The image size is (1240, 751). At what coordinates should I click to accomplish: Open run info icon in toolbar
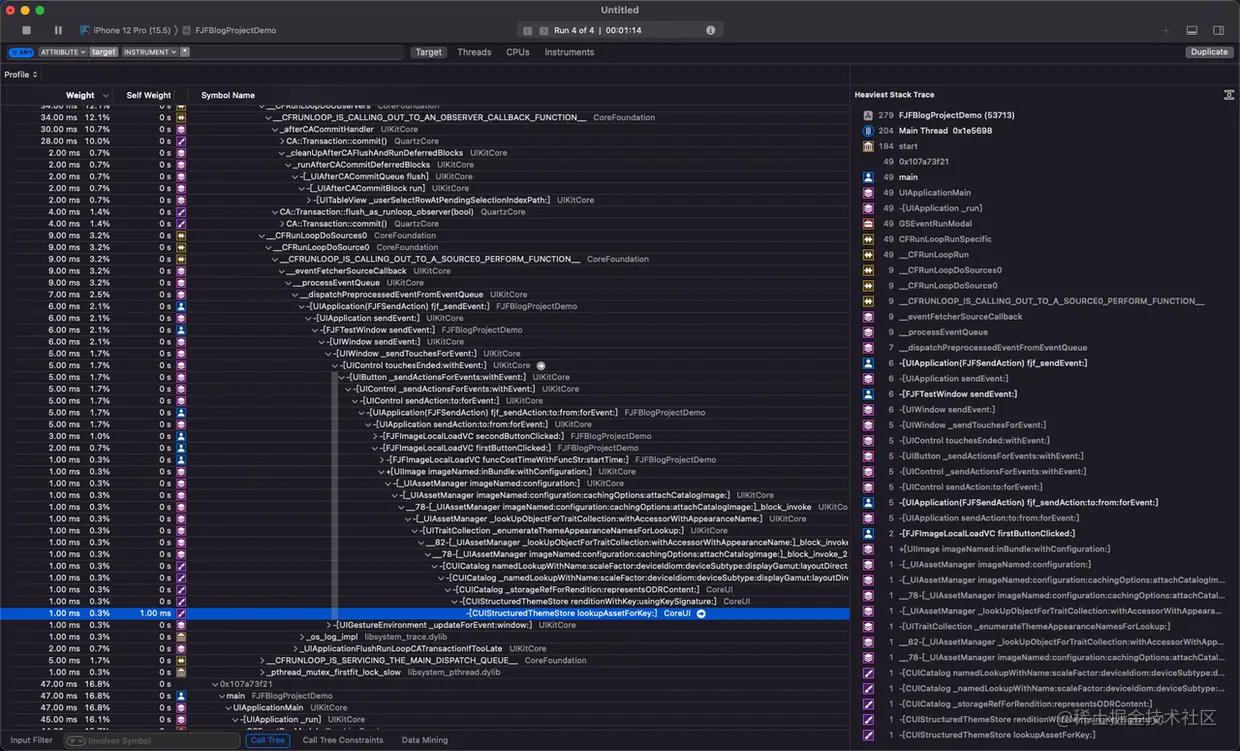(x=711, y=31)
